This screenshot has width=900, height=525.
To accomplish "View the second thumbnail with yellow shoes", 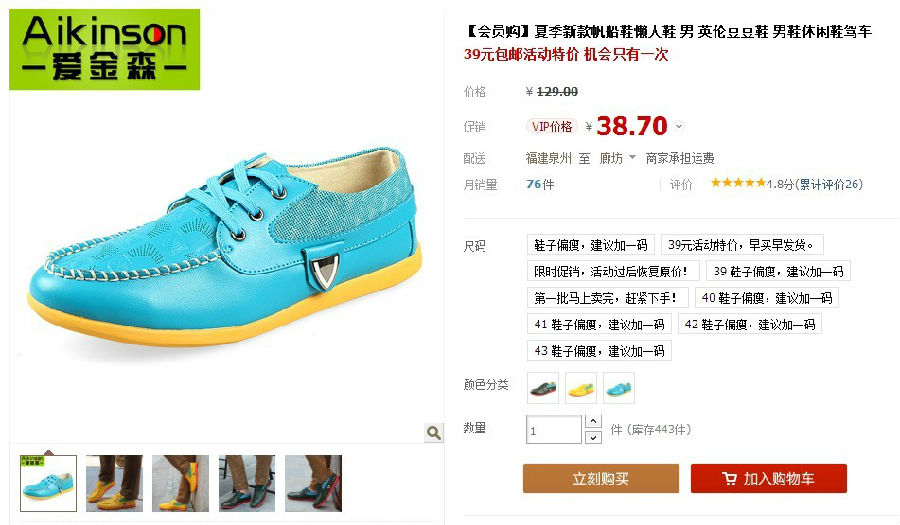I will [x=114, y=483].
